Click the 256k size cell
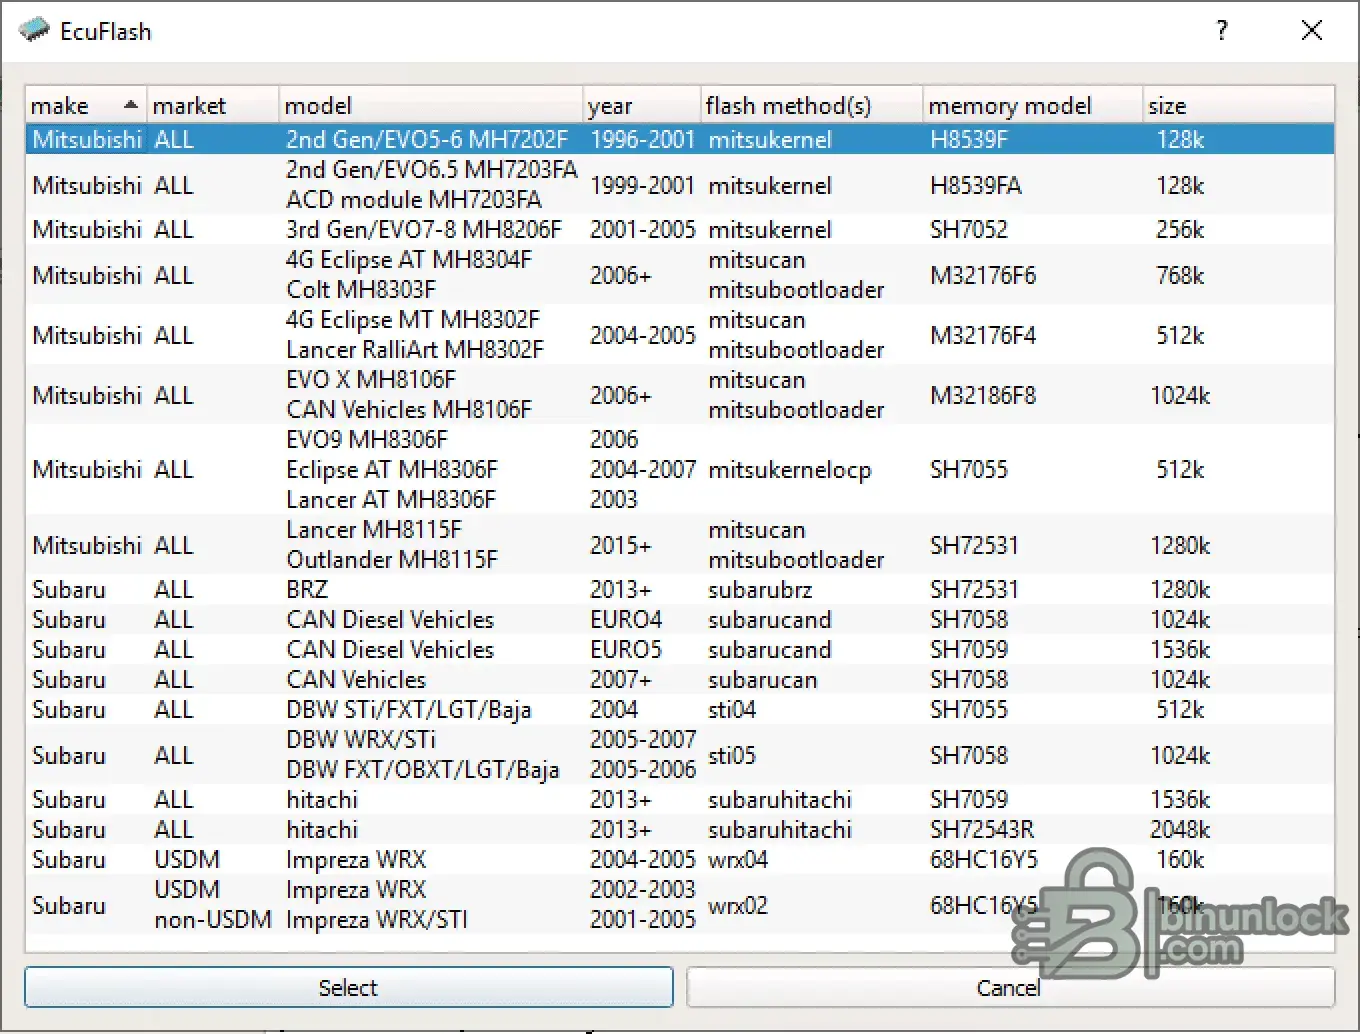The image size is (1360, 1034). point(1180,229)
